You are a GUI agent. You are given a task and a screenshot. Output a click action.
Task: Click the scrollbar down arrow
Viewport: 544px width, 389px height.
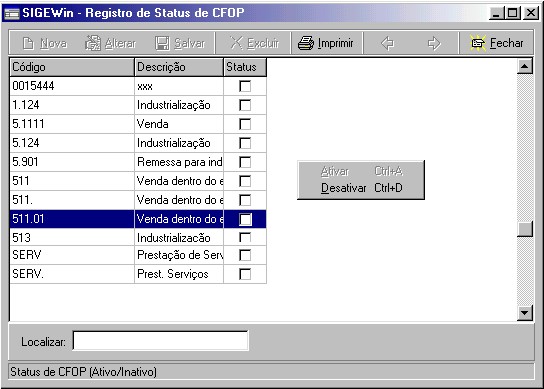pyautogui.click(x=525, y=313)
